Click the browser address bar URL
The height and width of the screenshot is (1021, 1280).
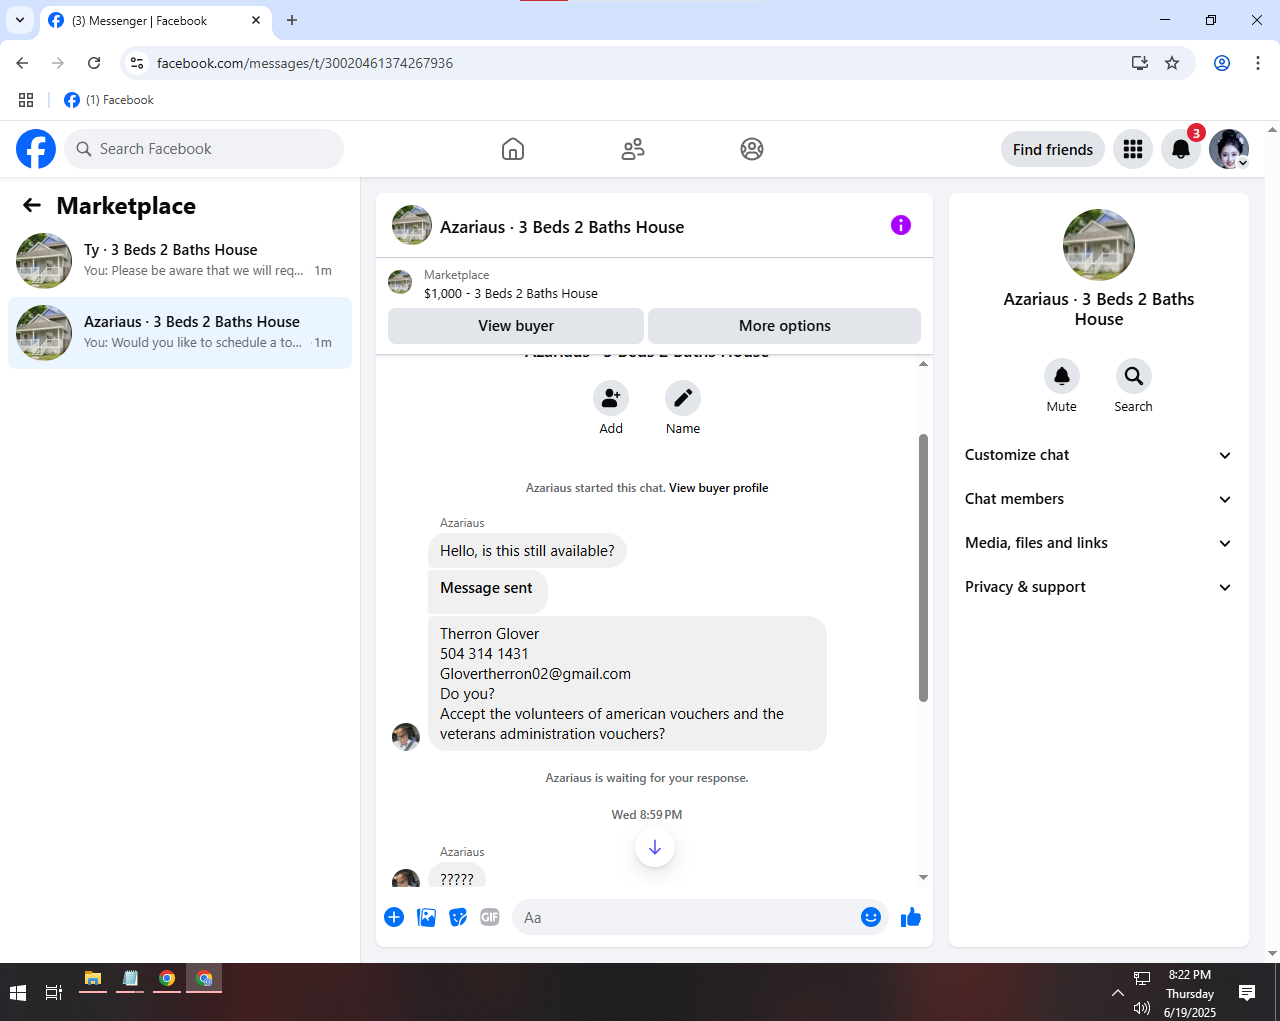[305, 63]
